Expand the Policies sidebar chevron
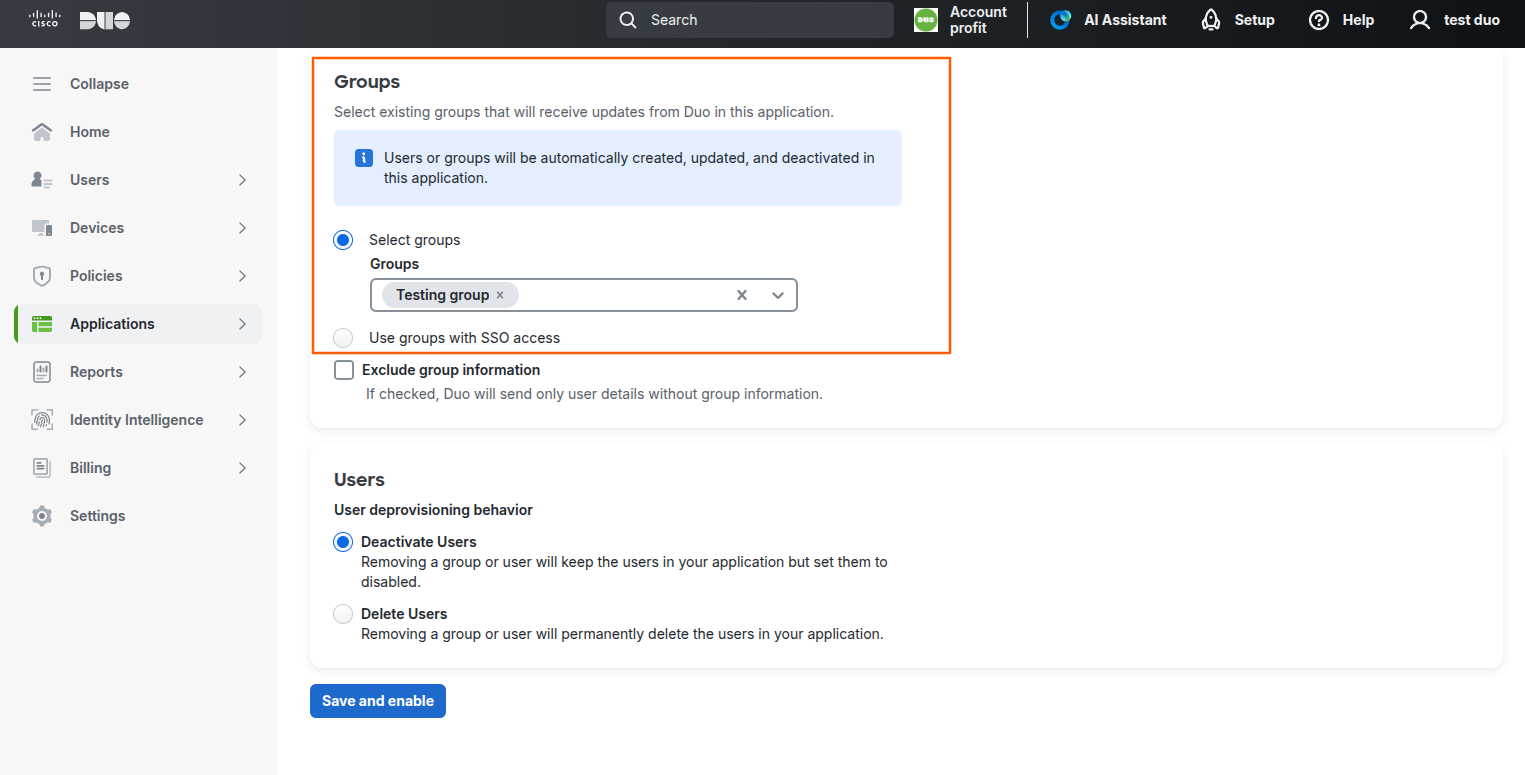This screenshot has height=775, width=1525. pyautogui.click(x=242, y=276)
